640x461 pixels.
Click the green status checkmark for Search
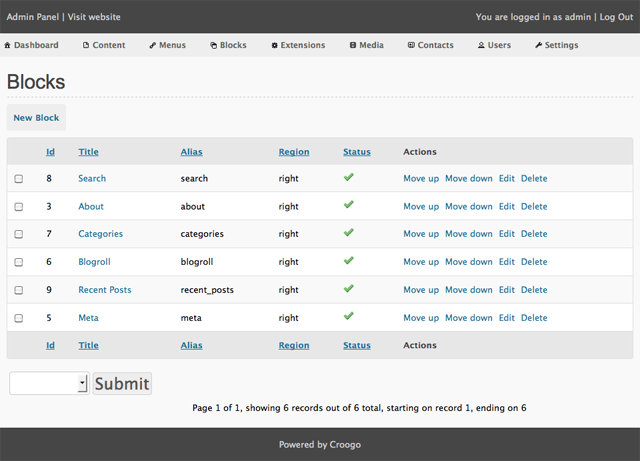click(349, 177)
